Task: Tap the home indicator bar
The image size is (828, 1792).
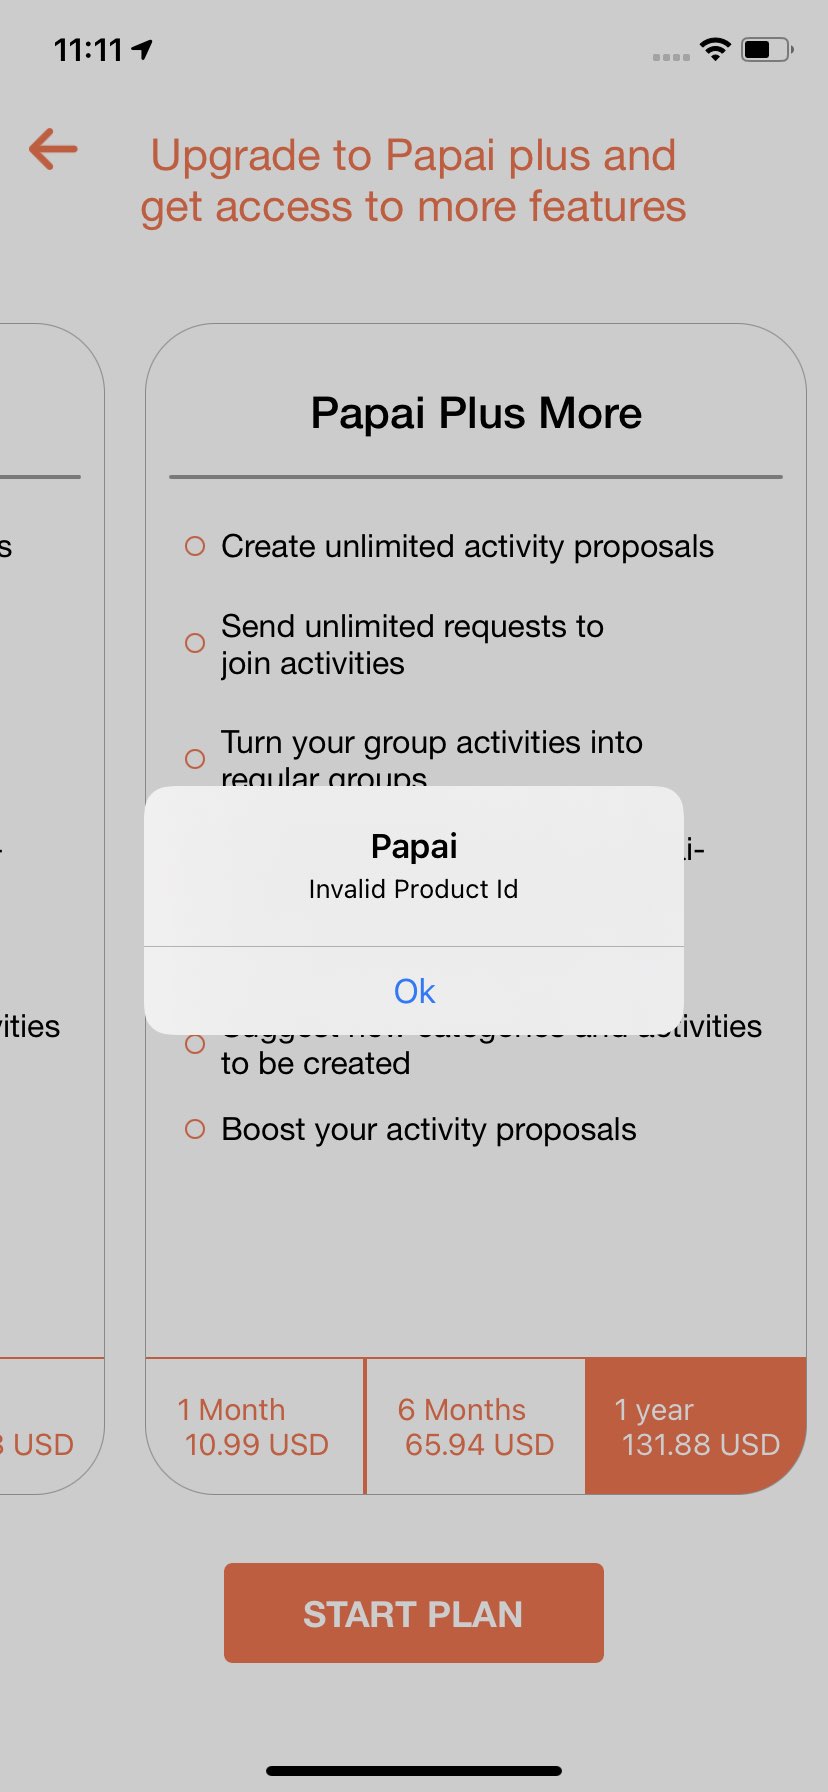Action: pyautogui.click(x=414, y=1771)
